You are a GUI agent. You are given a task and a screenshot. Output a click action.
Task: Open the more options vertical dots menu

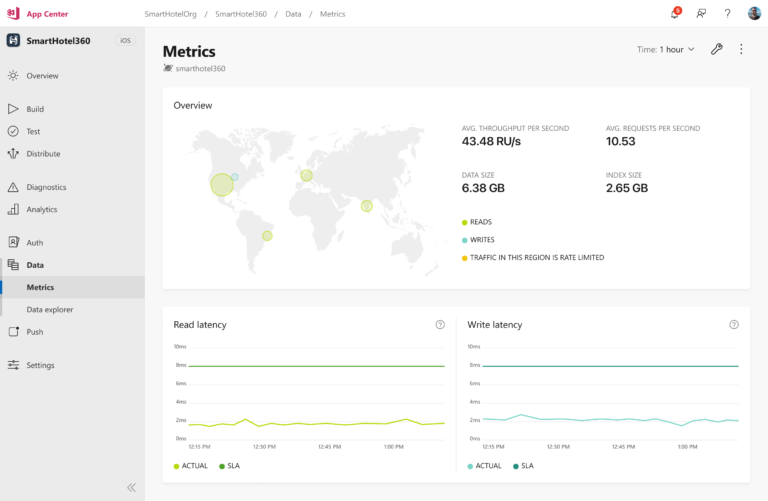(x=741, y=49)
